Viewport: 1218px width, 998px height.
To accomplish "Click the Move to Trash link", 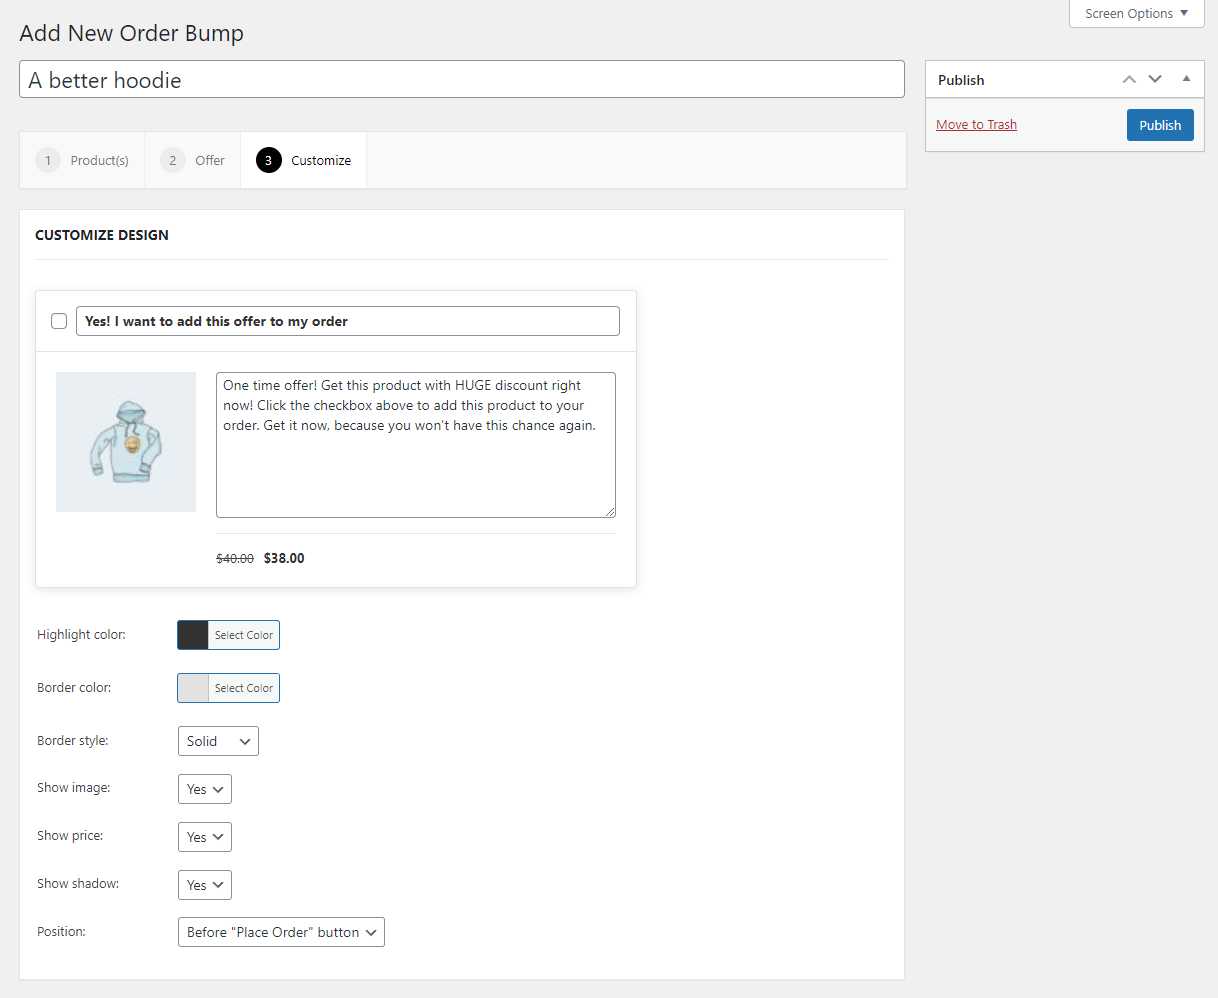I will (976, 125).
